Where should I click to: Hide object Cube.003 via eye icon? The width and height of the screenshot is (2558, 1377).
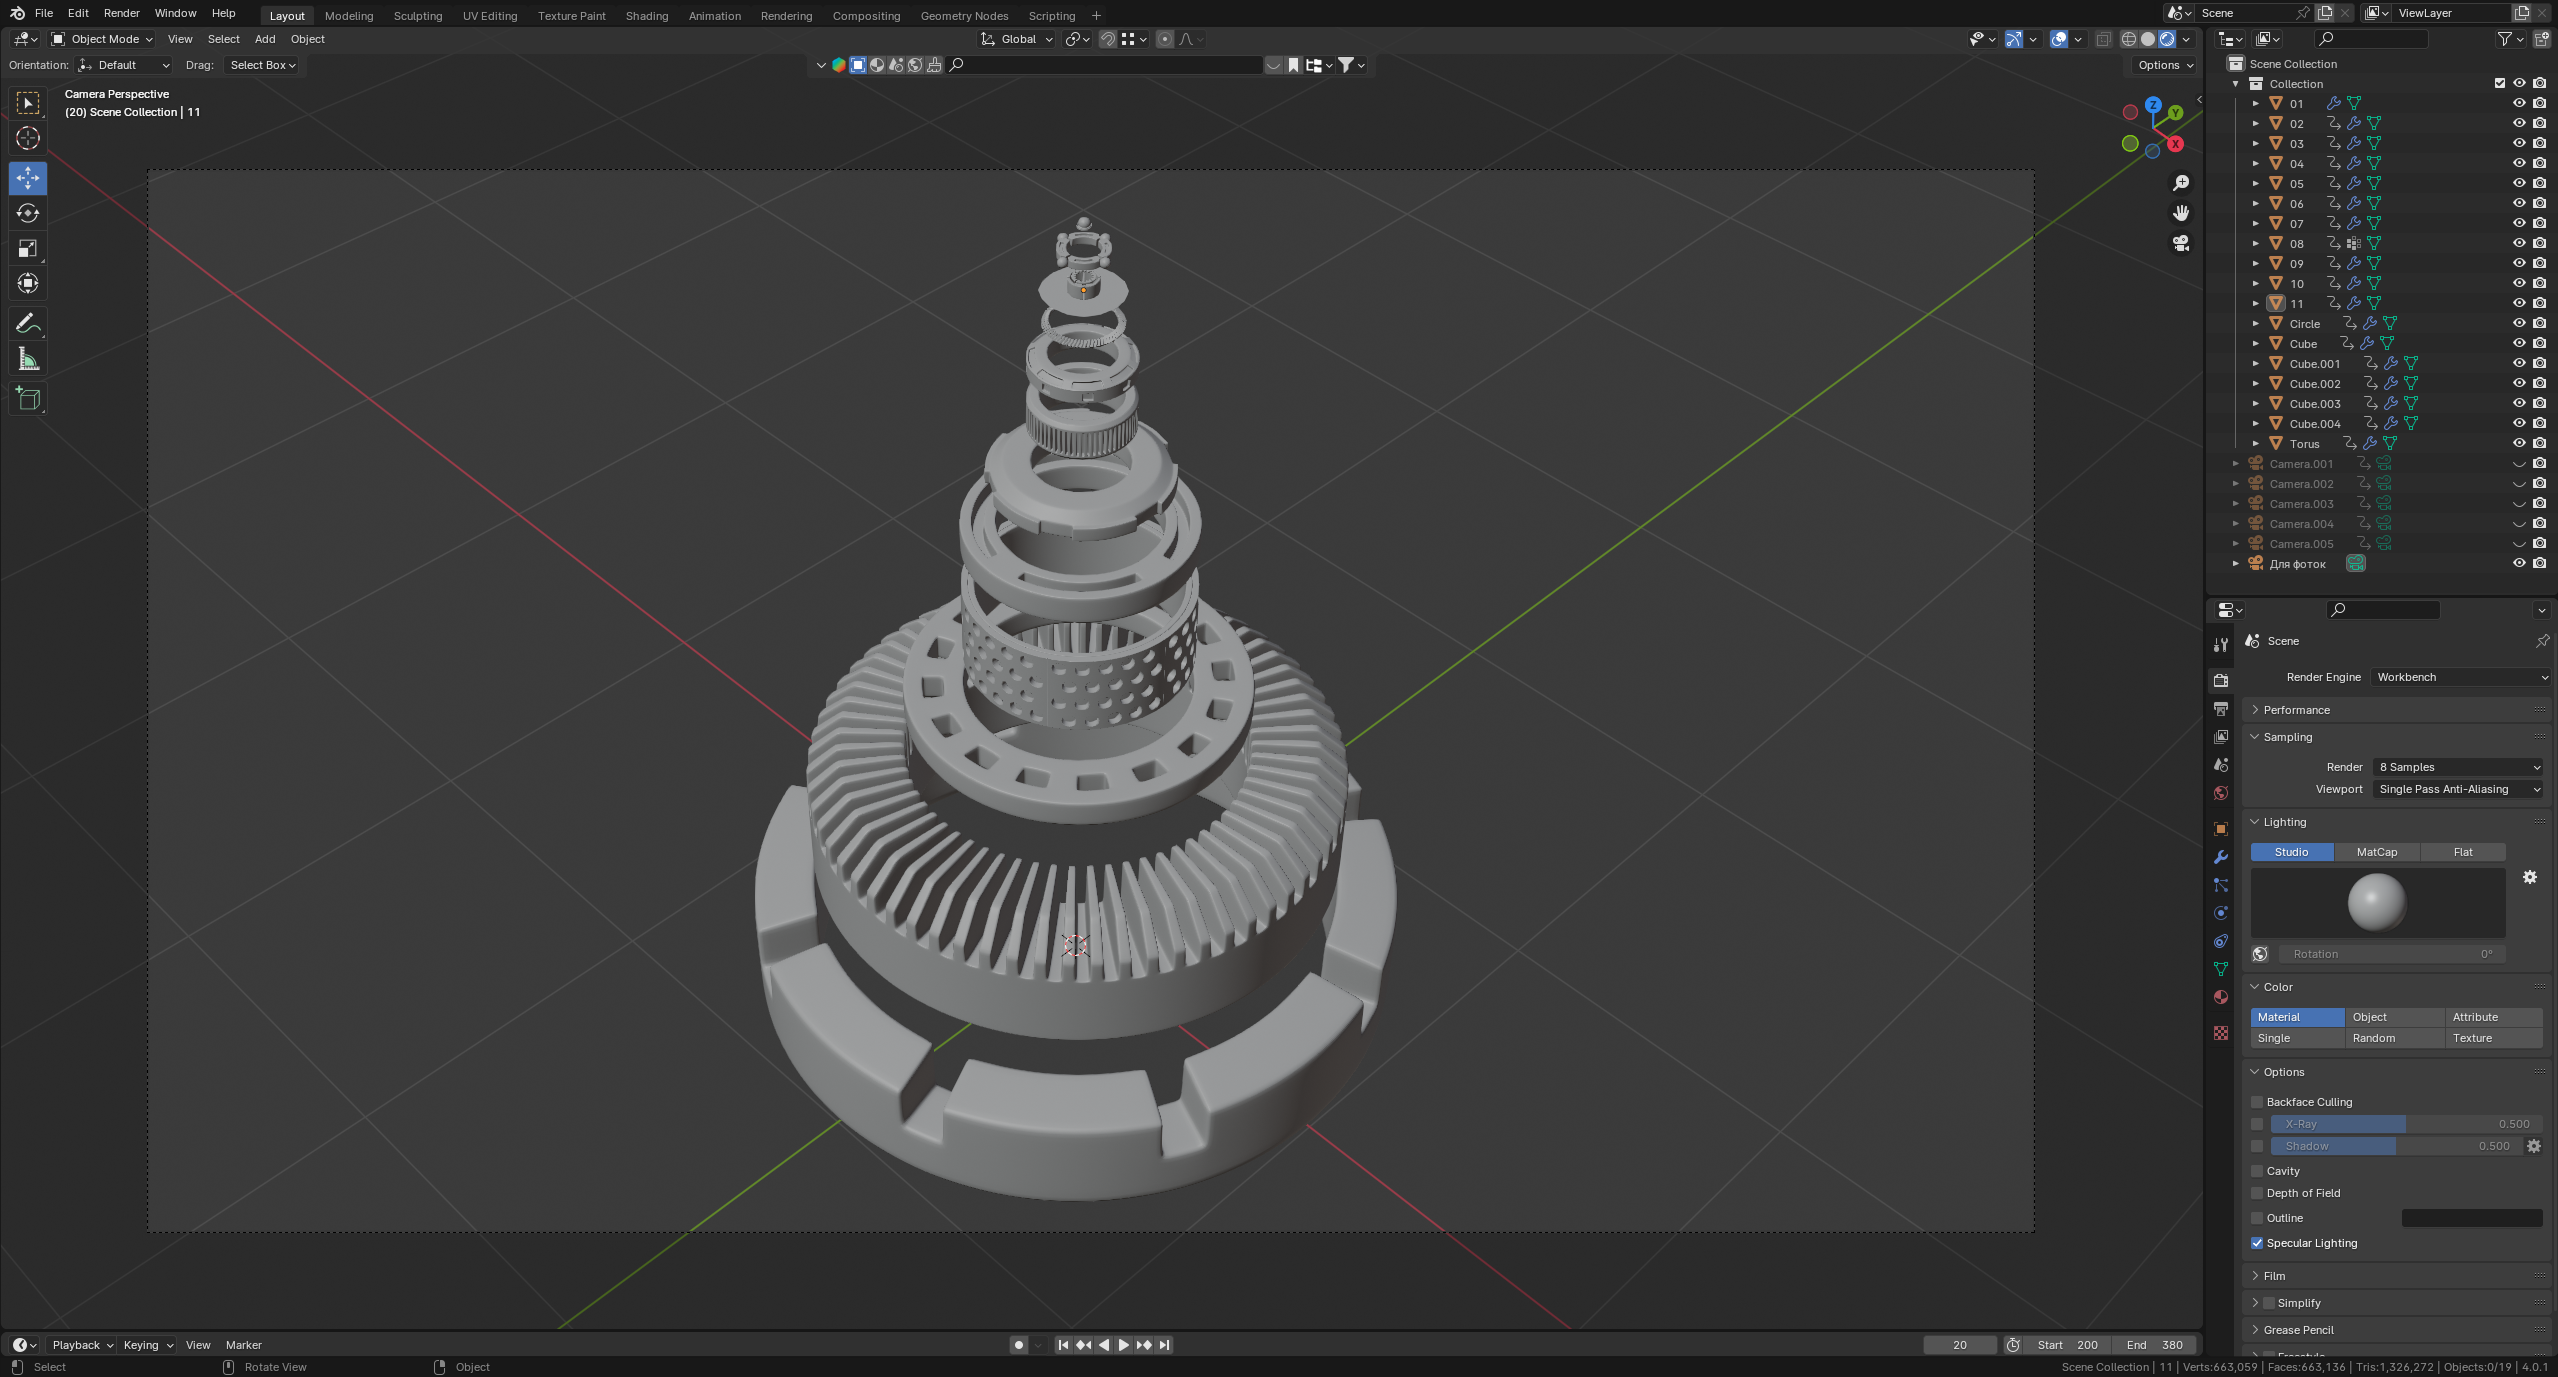pos(2519,403)
